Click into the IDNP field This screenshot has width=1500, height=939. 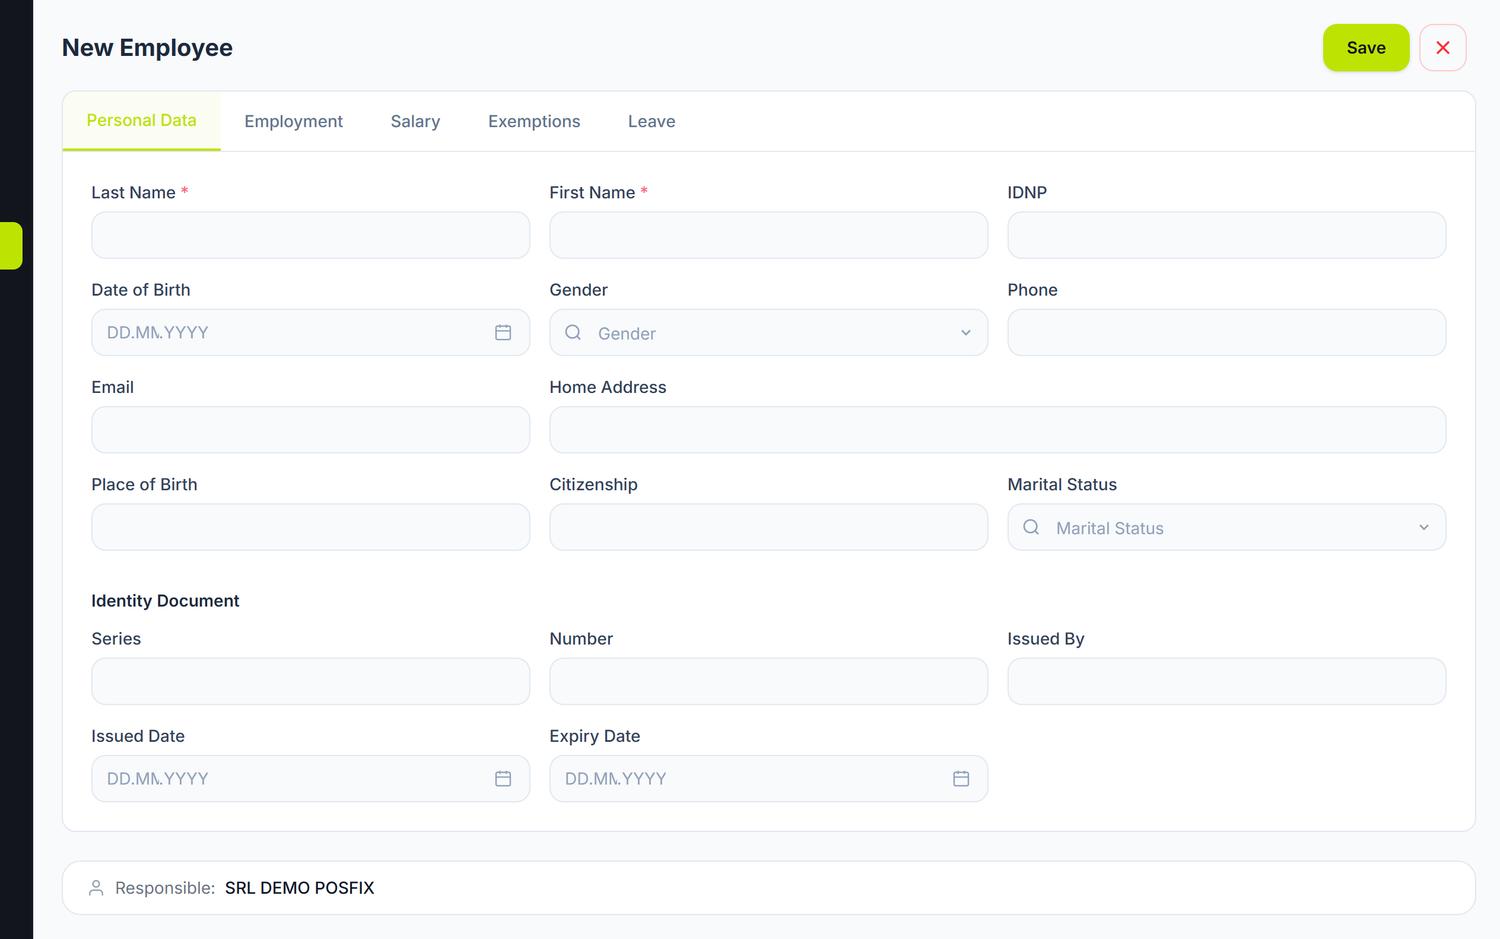coord(1227,235)
